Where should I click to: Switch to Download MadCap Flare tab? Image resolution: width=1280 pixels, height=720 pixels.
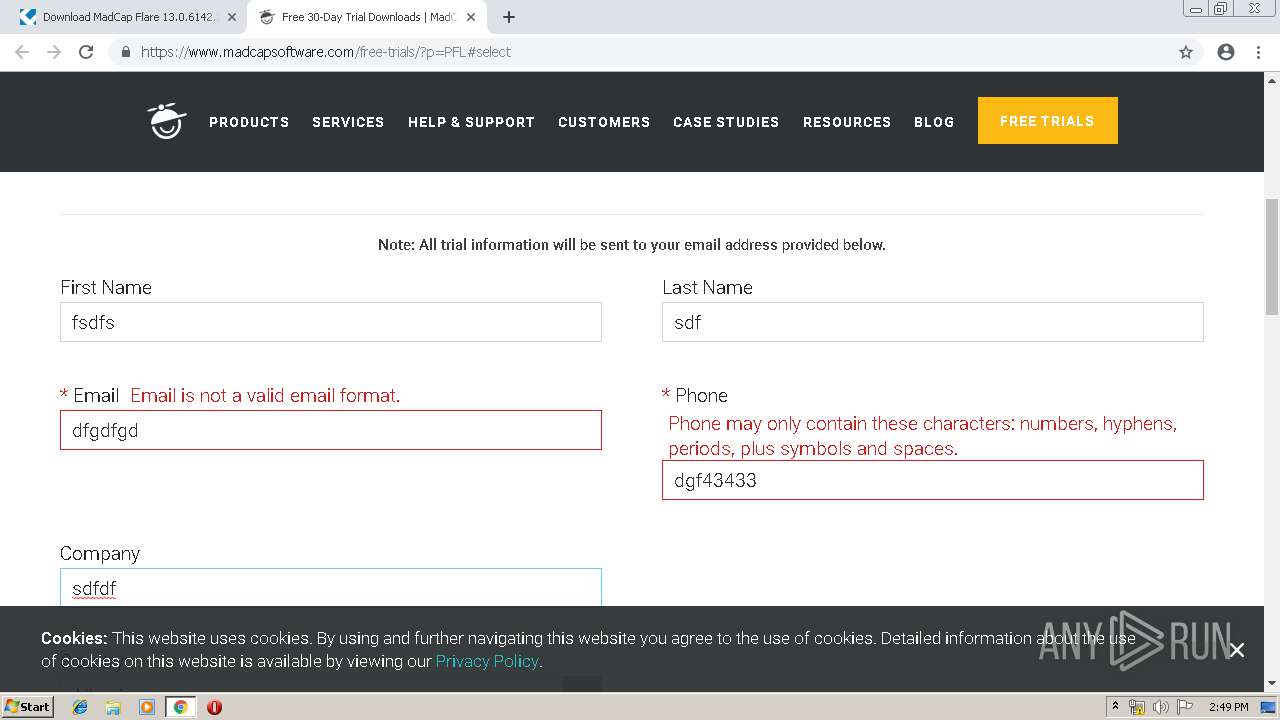click(128, 17)
